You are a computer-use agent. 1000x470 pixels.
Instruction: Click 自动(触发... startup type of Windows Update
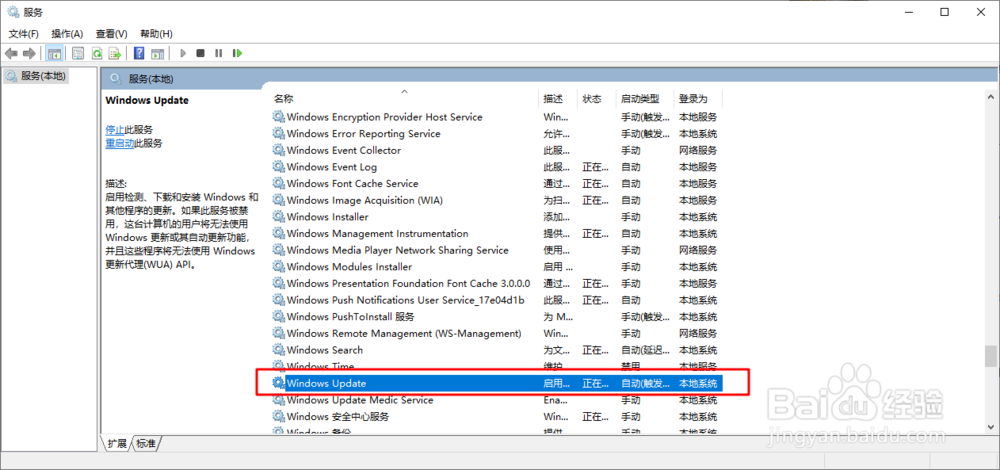click(x=645, y=383)
